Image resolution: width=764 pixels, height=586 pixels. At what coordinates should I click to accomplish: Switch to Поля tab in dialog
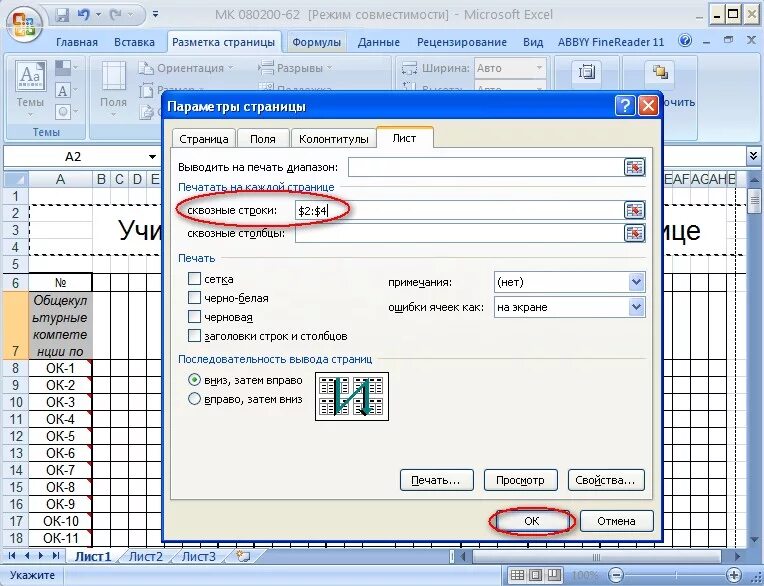(x=263, y=139)
